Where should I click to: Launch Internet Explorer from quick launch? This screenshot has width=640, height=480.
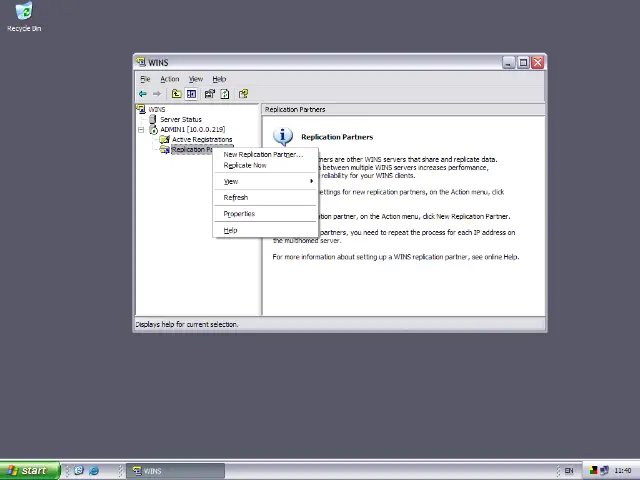[x=93, y=471]
